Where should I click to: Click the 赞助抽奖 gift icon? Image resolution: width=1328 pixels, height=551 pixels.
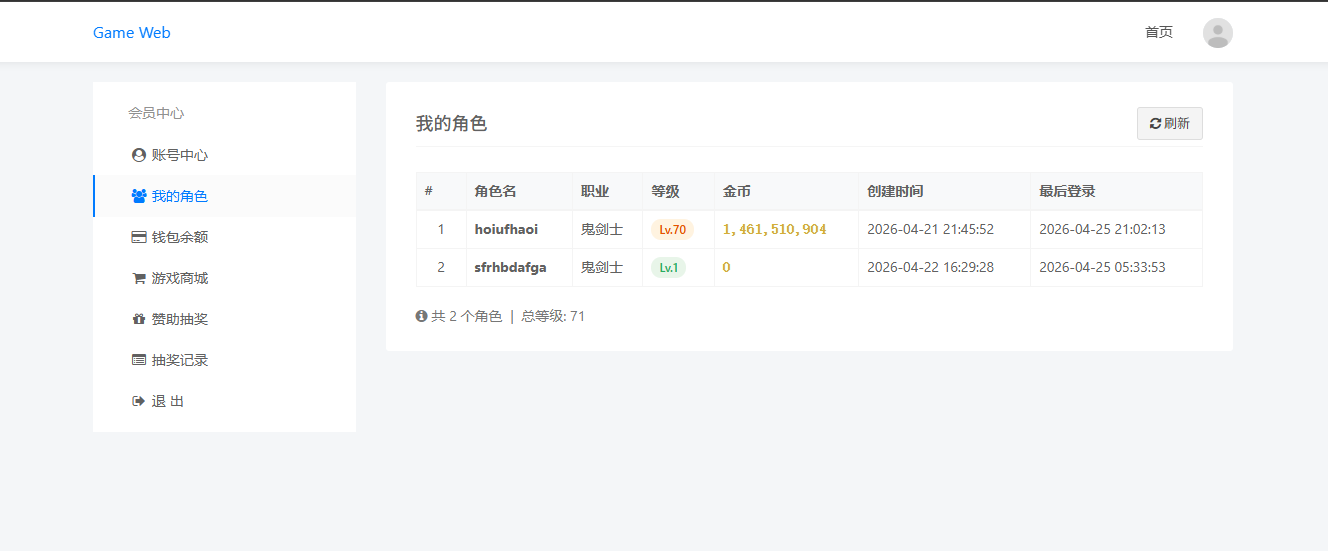click(139, 319)
